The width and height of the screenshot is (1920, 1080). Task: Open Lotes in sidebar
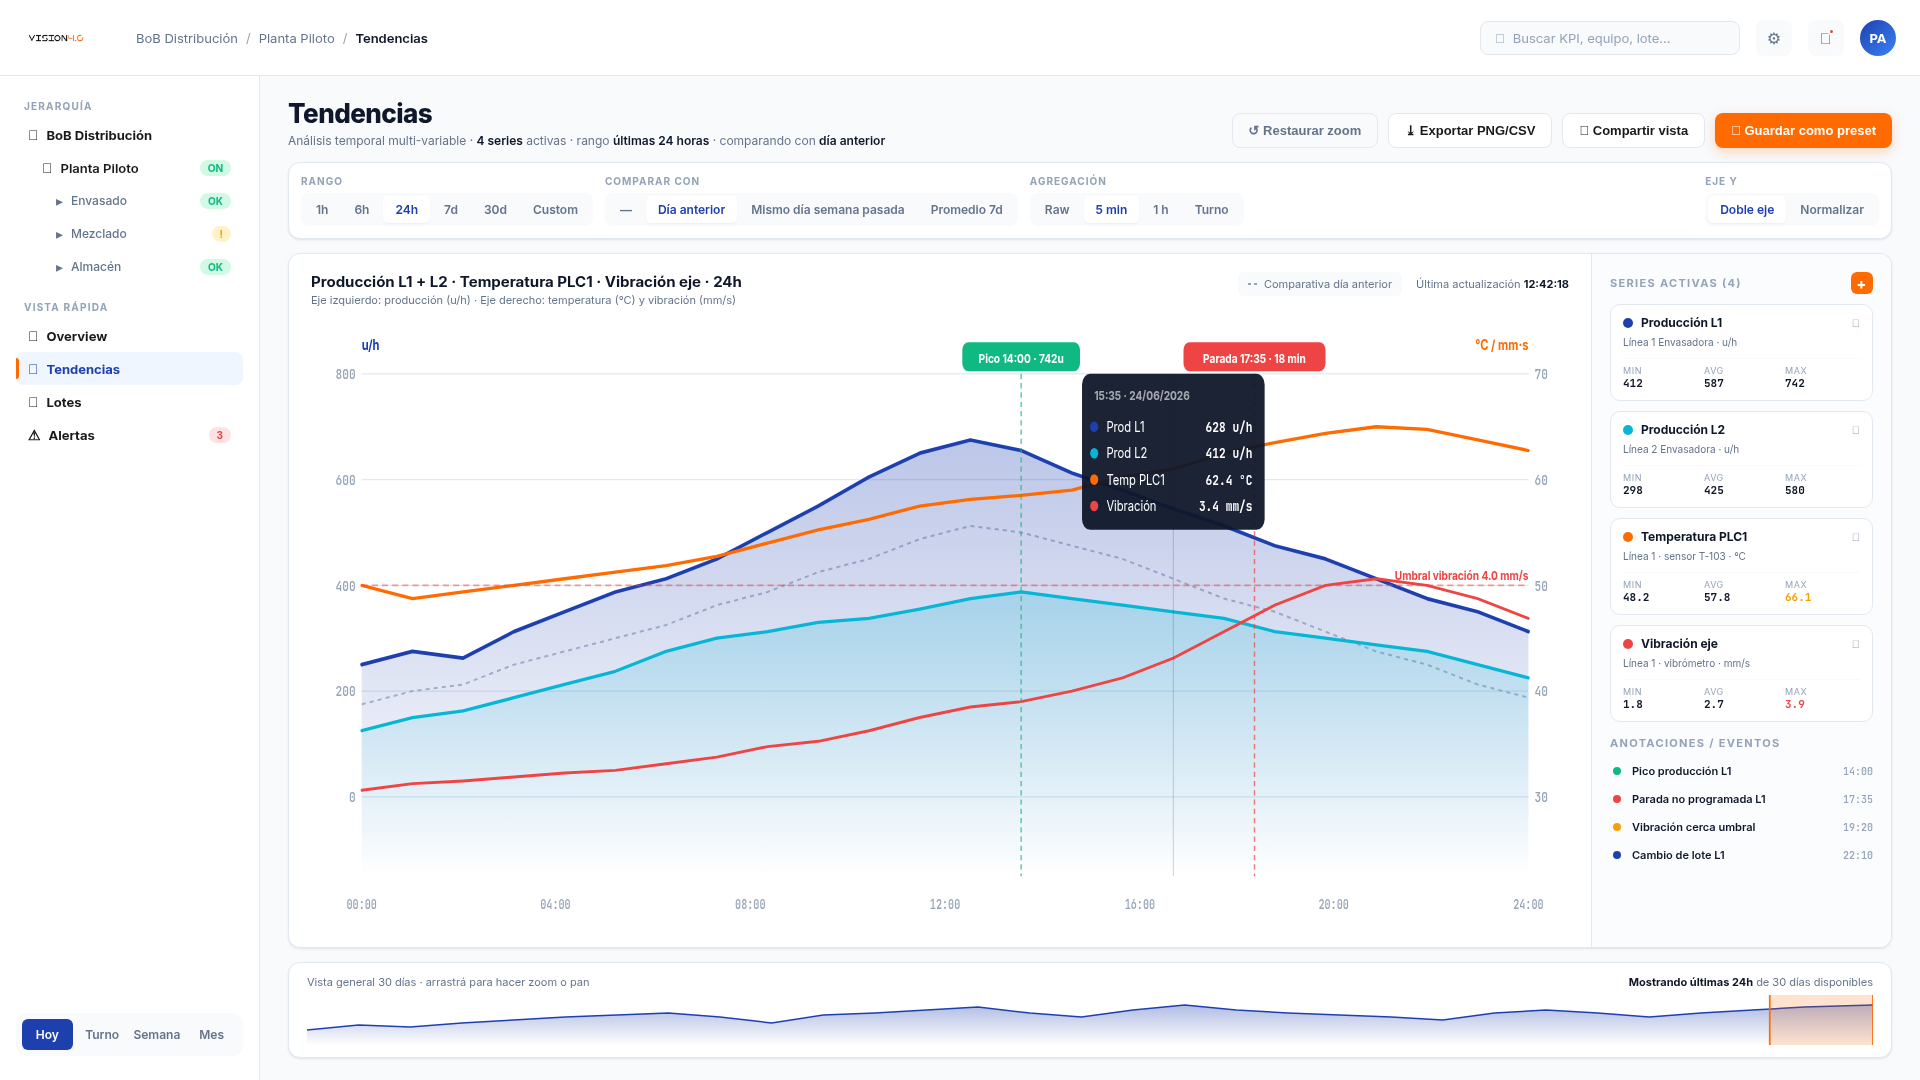[x=129, y=402]
